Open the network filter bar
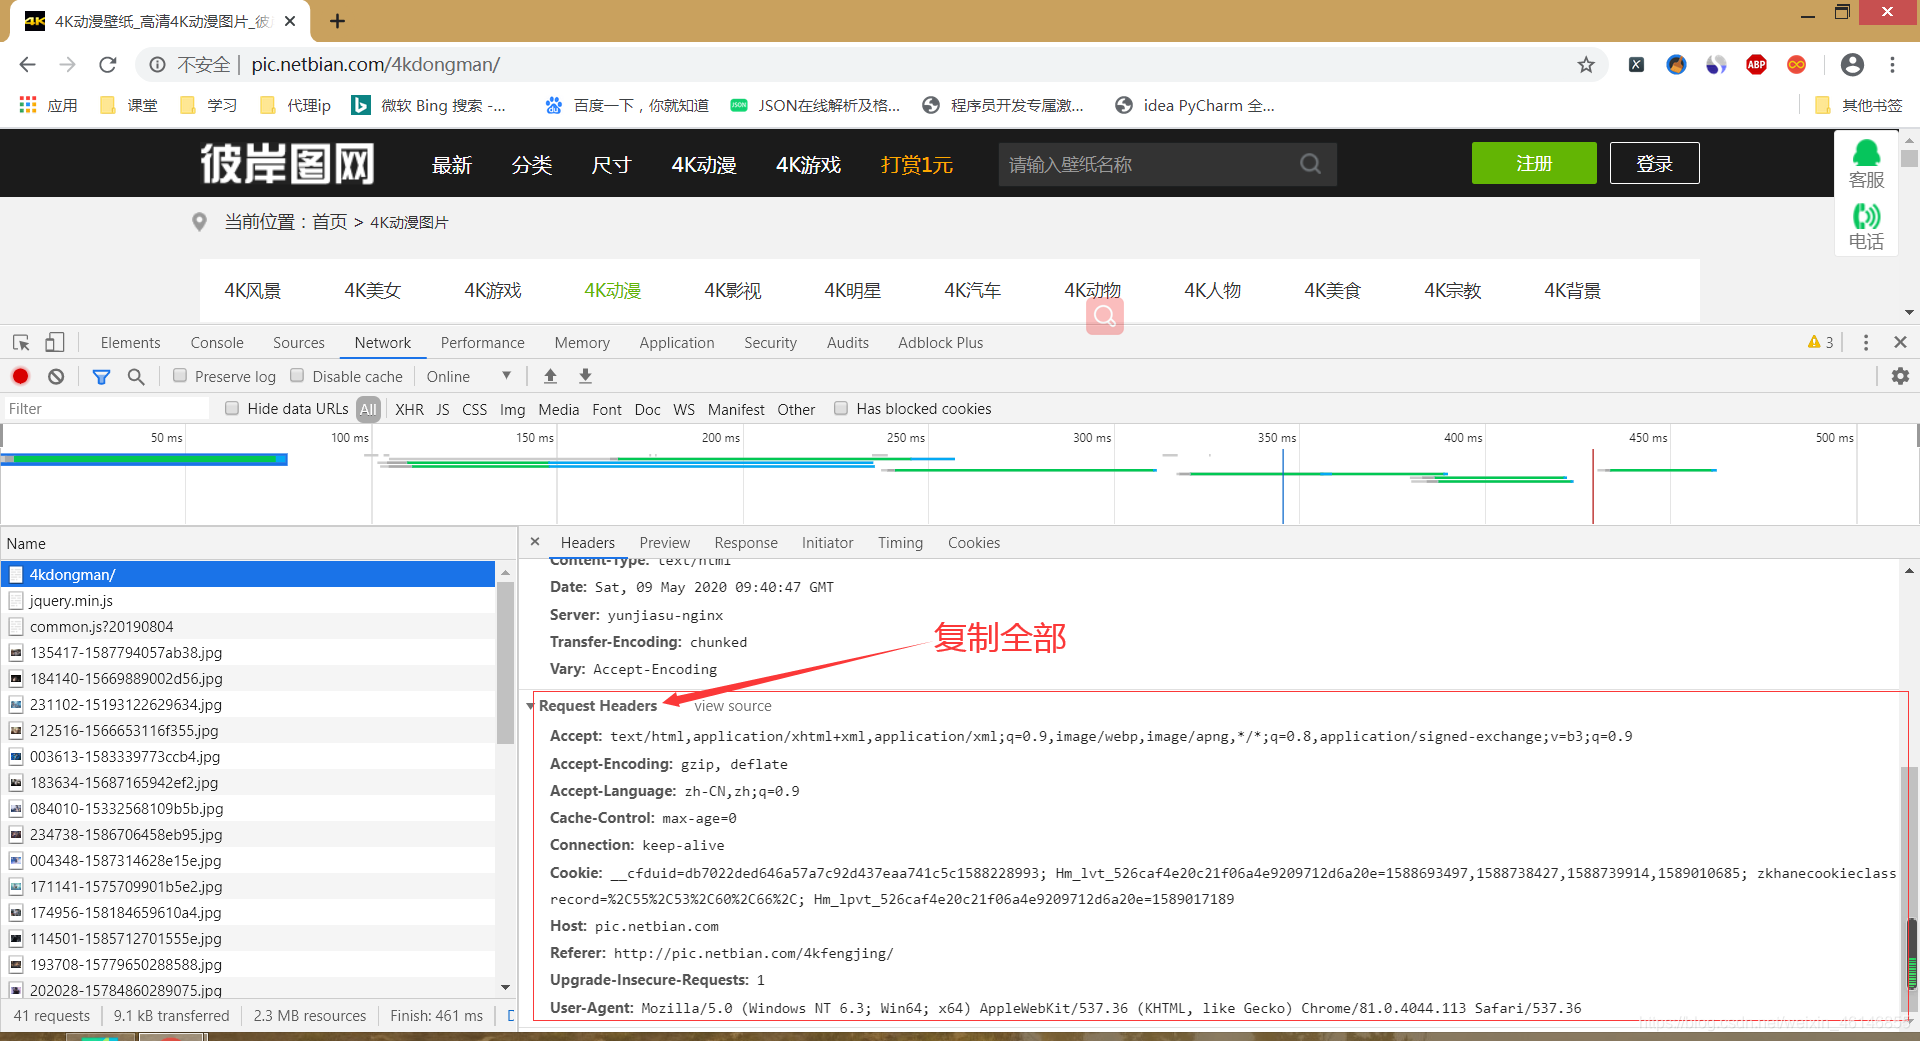Screen dimensions: 1920x1041 pyautogui.click(x=101, y=376)
